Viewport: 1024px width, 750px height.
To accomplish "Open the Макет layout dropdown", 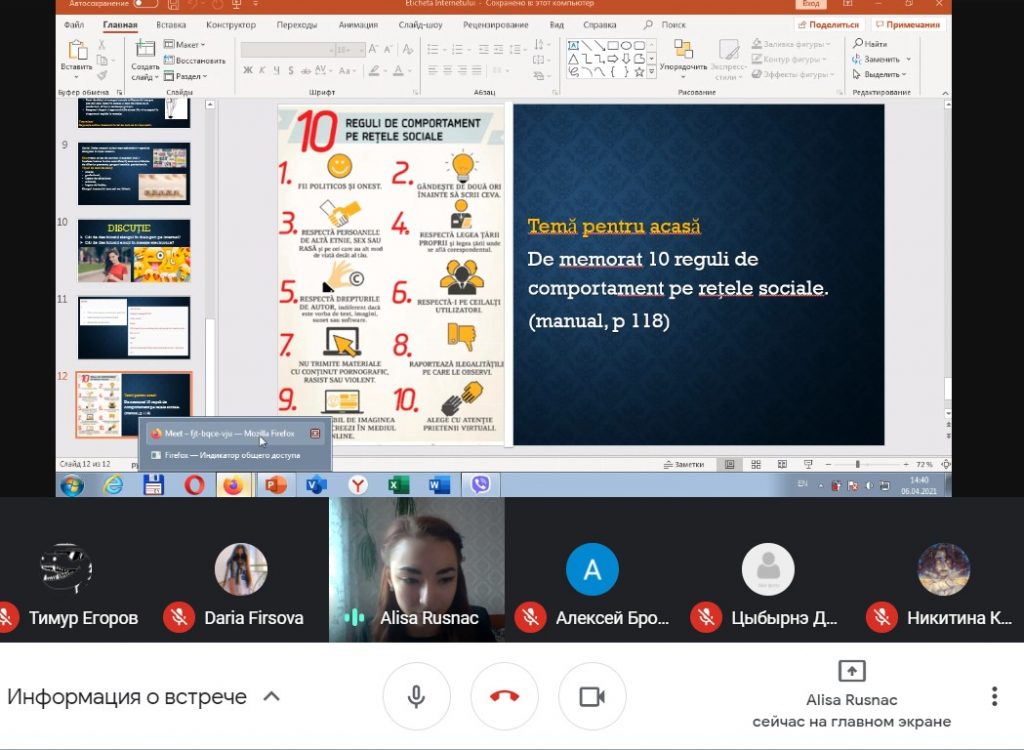I will [x=184, y=44].
